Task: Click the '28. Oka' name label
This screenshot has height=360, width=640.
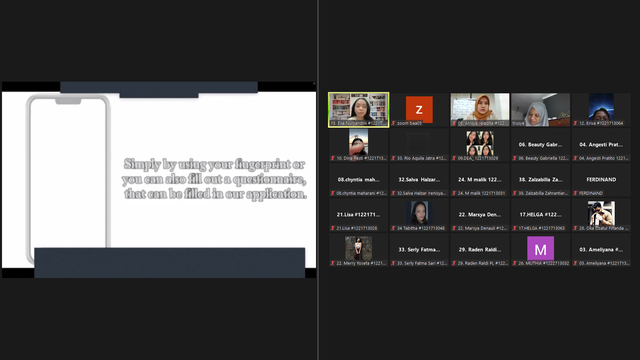Action: [604, 228]
